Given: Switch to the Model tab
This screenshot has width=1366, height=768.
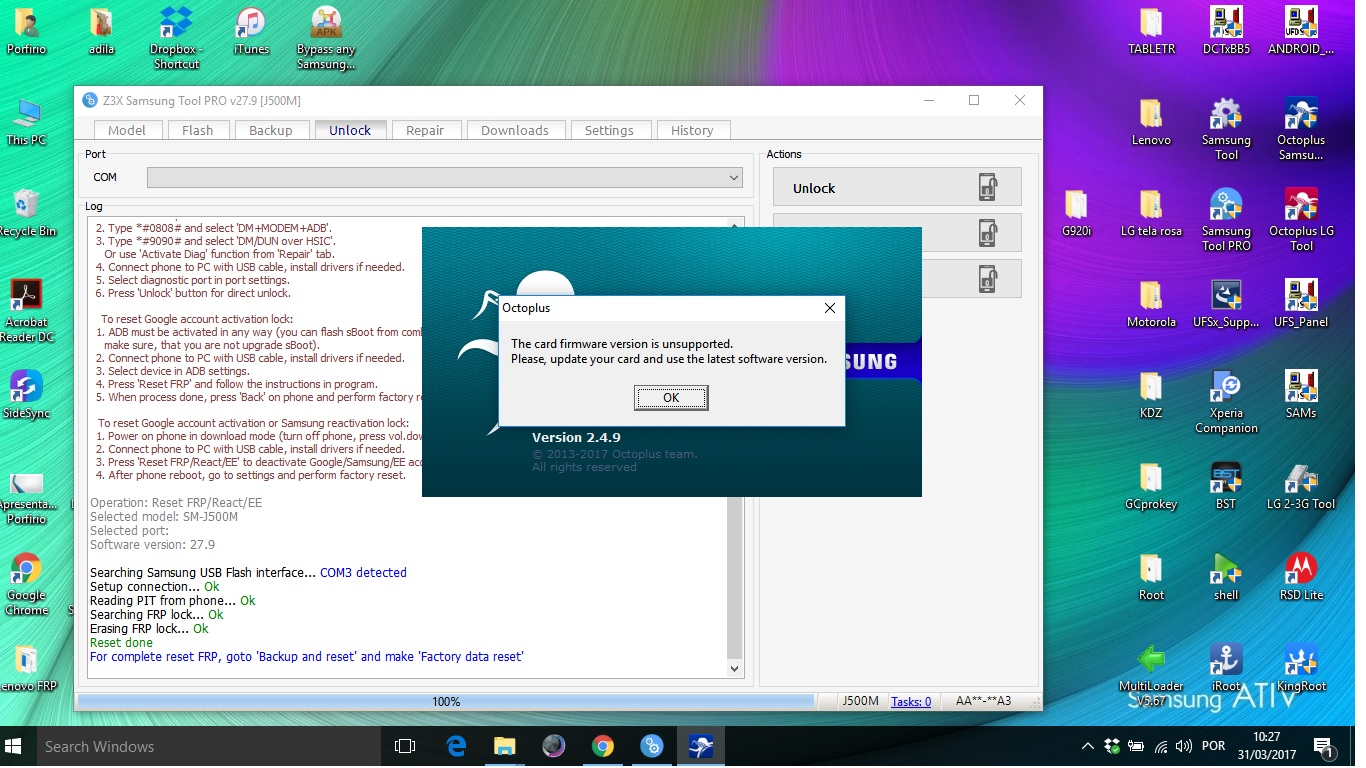Looking at the screenshot, I should click(x=127, y=130).
